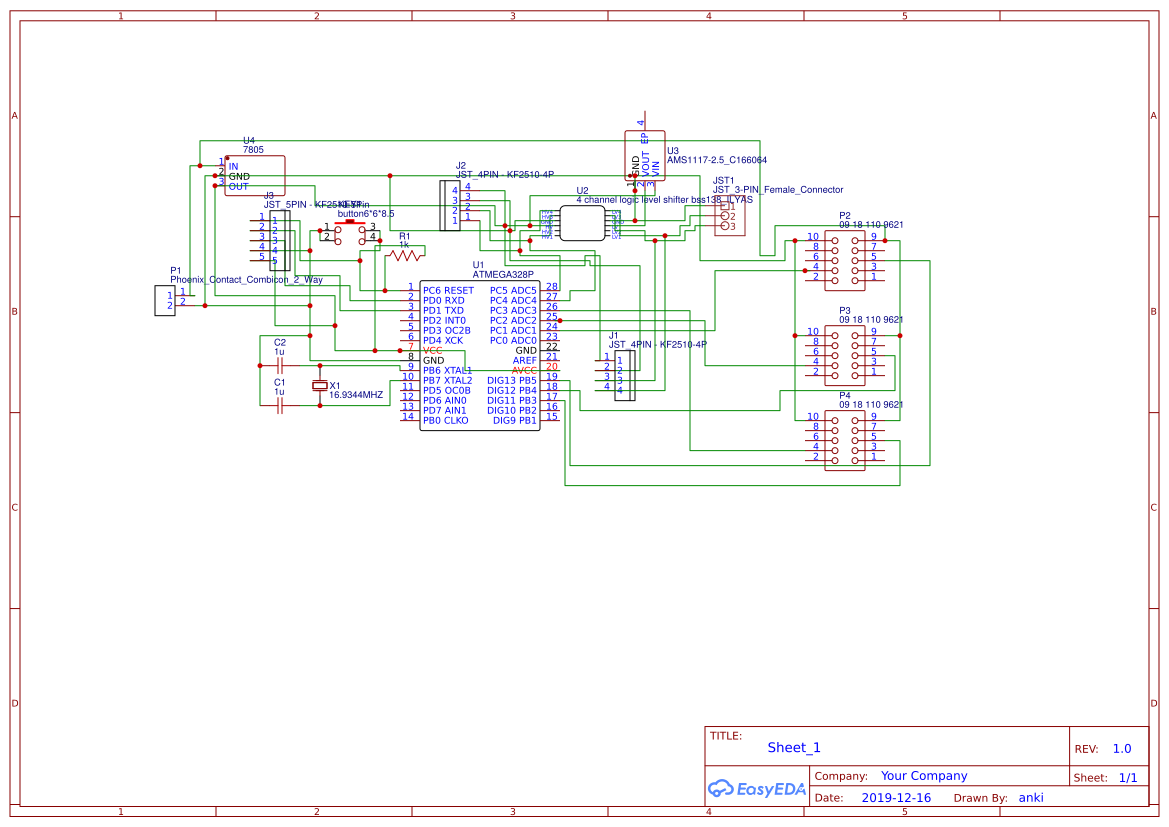1169x827 pixels.
Task: Click the REV value 1.0
Action: coord(1121,748)
